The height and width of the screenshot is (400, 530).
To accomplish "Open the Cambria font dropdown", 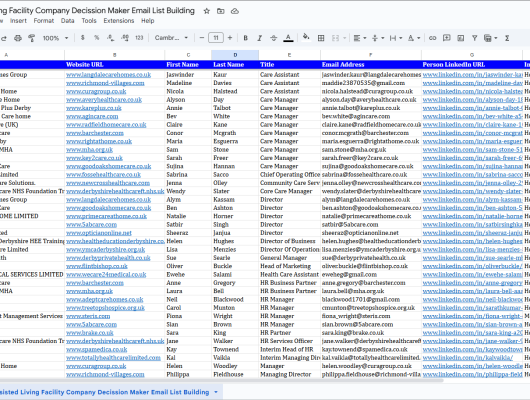I will click(x=171, y=38).
